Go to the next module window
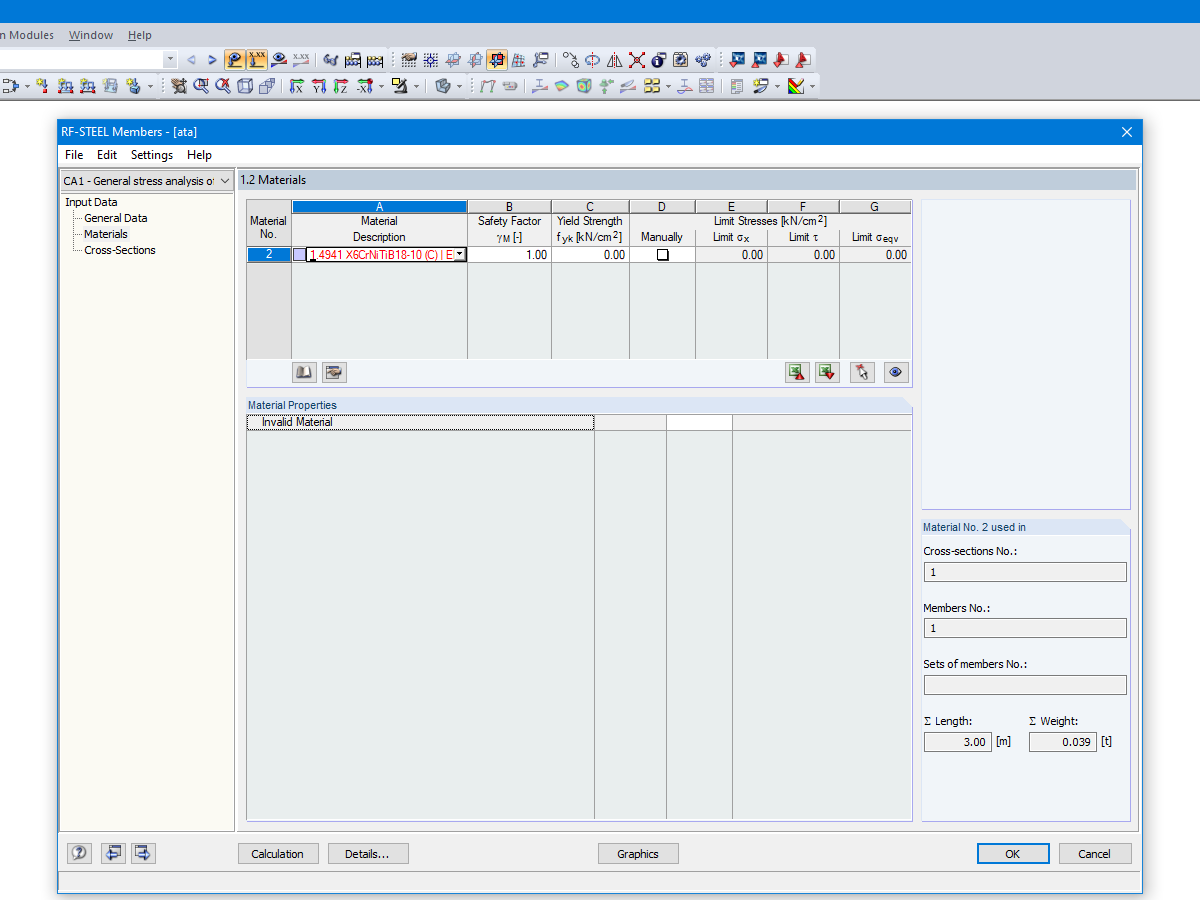 point(143,853)
